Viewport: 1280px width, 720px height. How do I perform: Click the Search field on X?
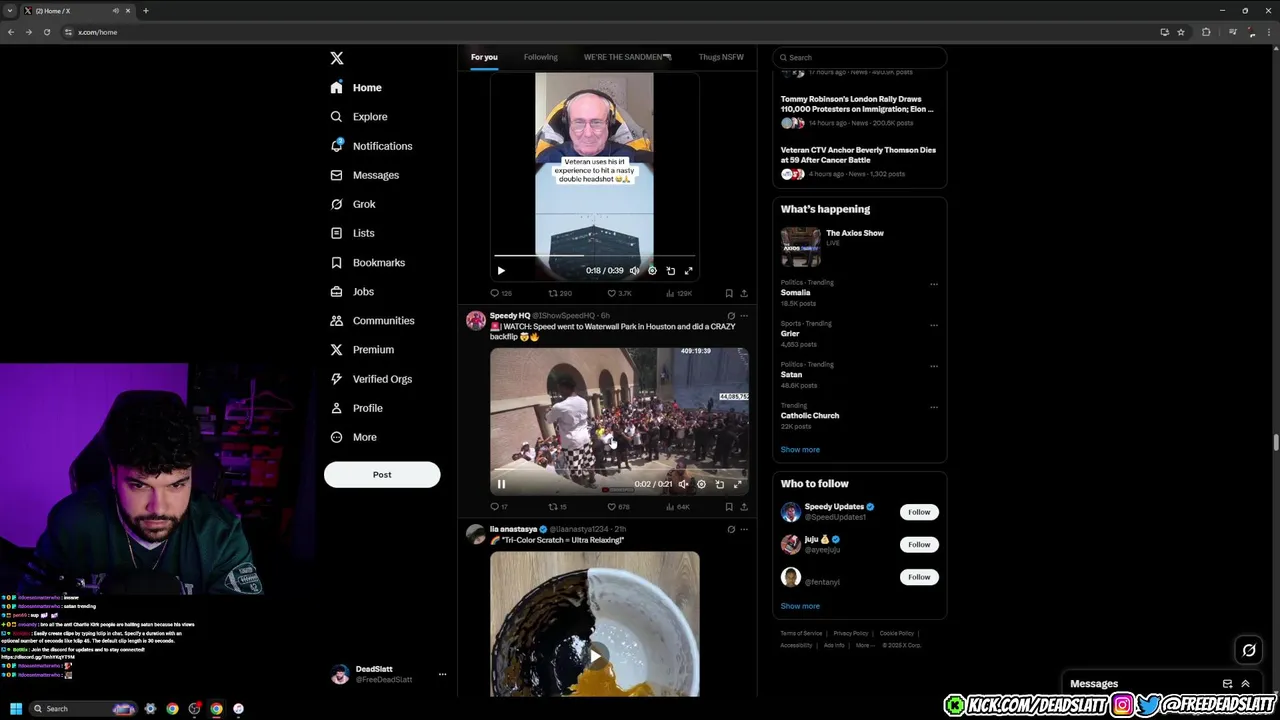pyautogui.click(x=860, y=57)
